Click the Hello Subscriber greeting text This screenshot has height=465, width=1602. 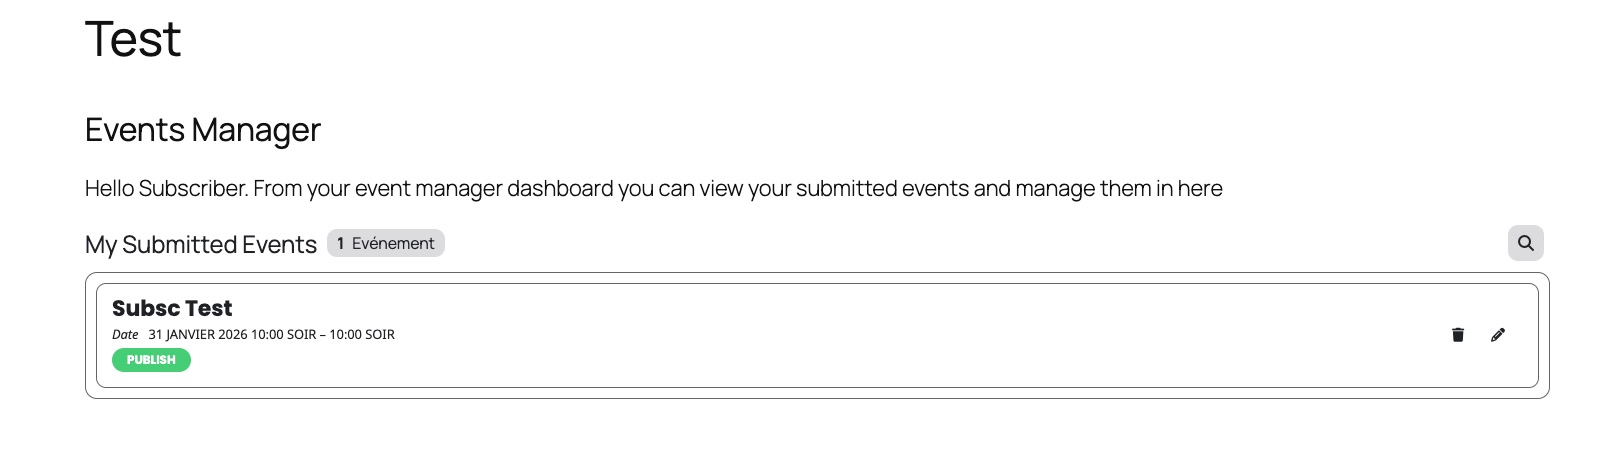click(x=166, y=189)
